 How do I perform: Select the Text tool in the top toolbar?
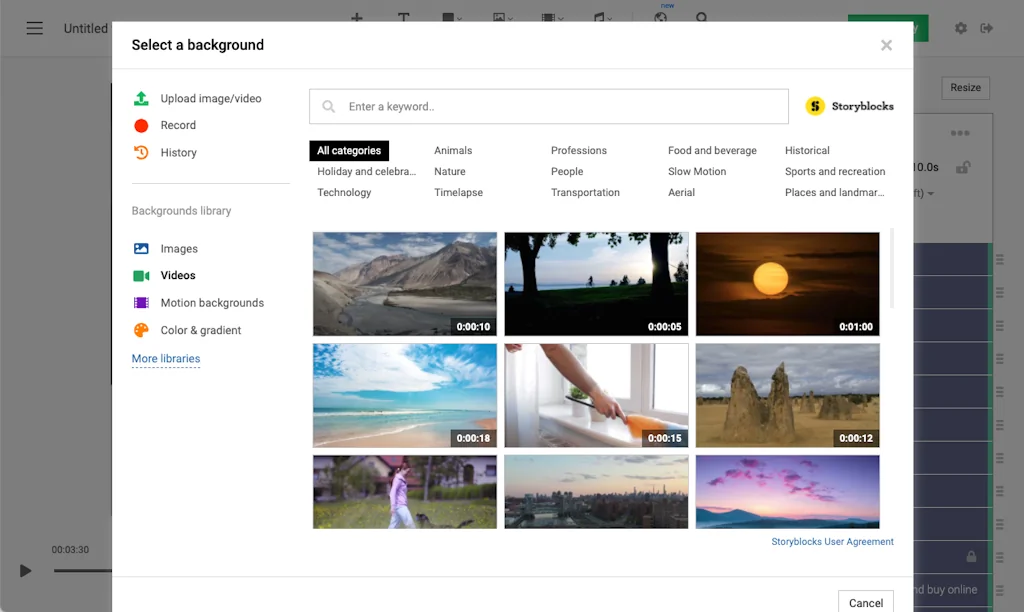(404, 17)
